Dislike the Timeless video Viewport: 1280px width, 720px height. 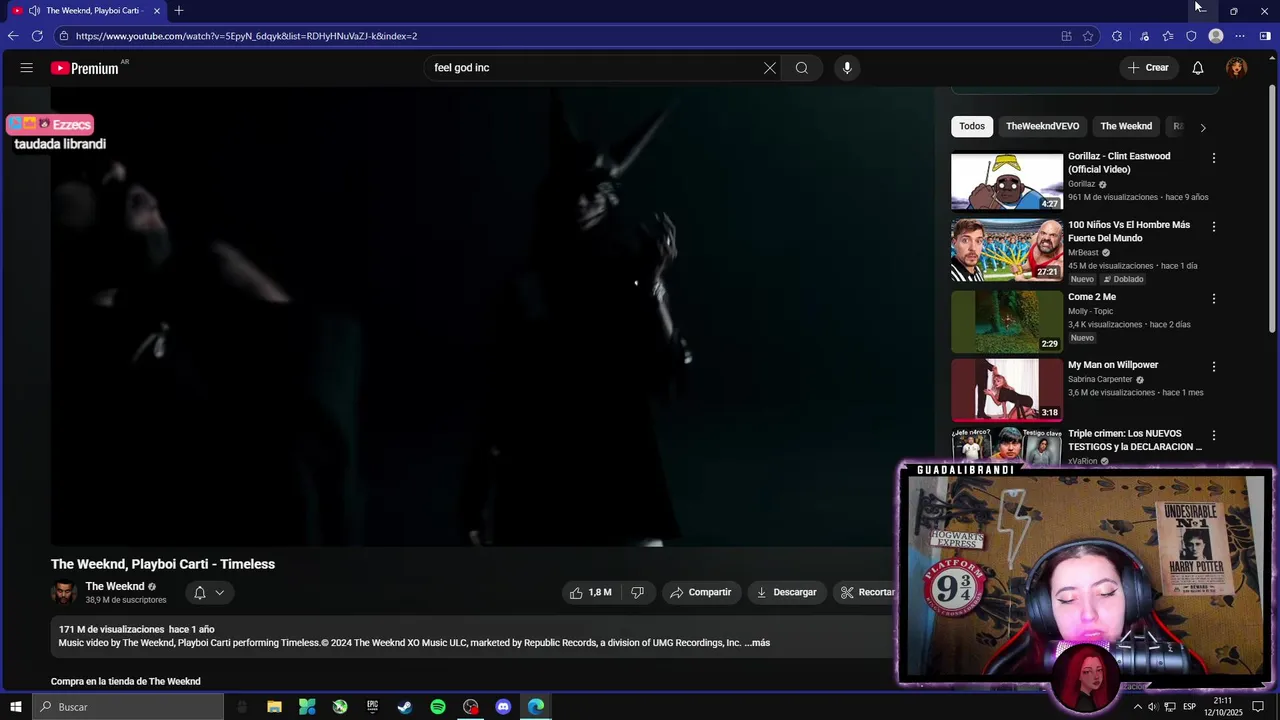637,593
